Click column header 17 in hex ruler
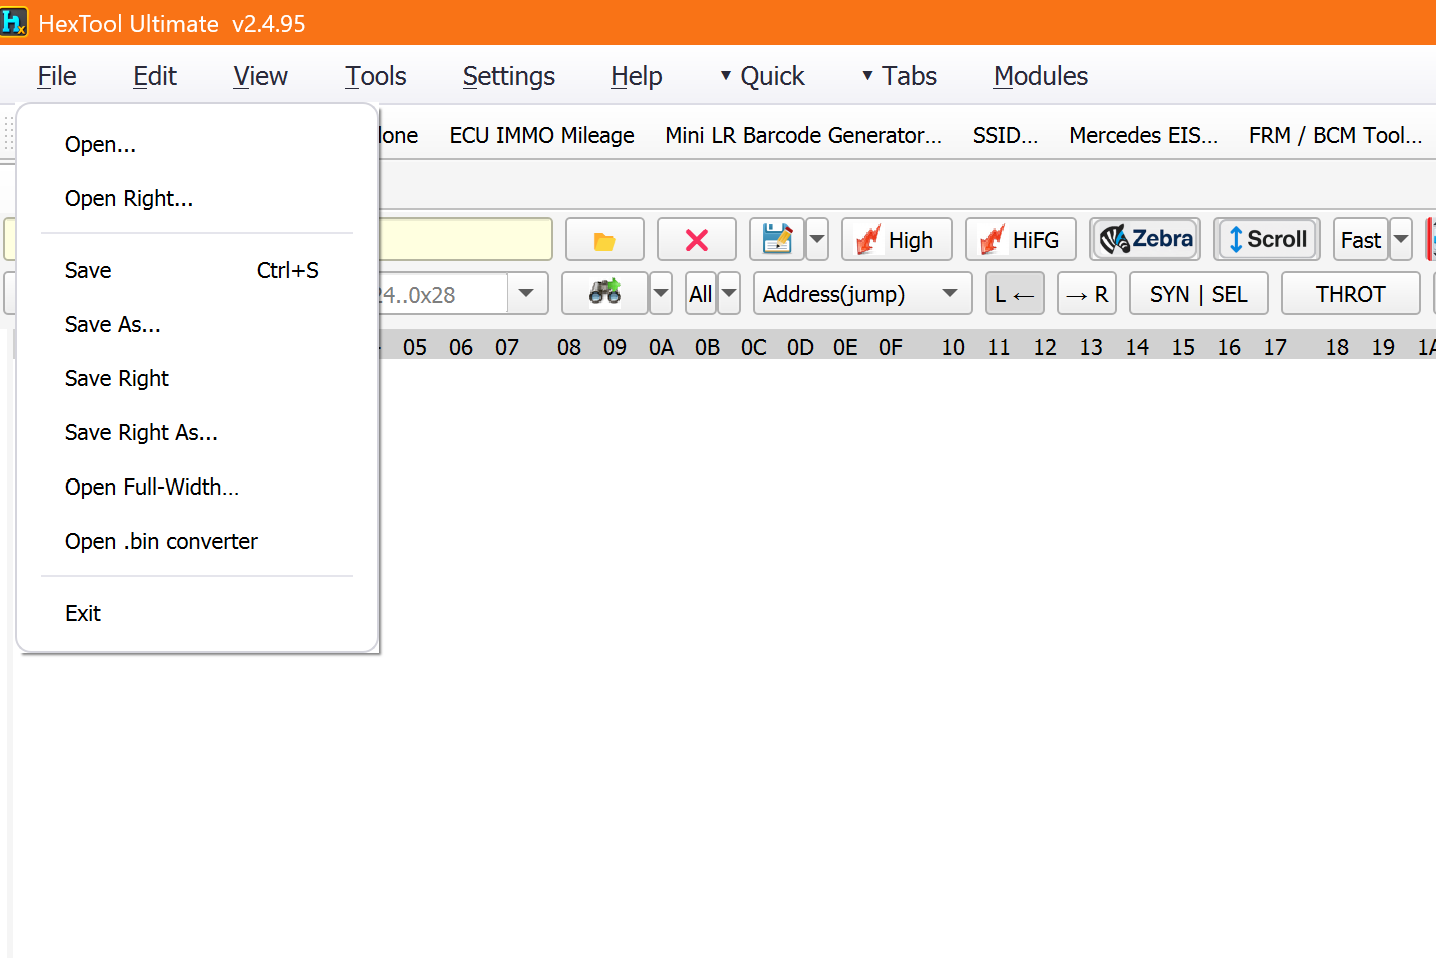This screenshot has width=1436, height=958. pos(1275,347)
